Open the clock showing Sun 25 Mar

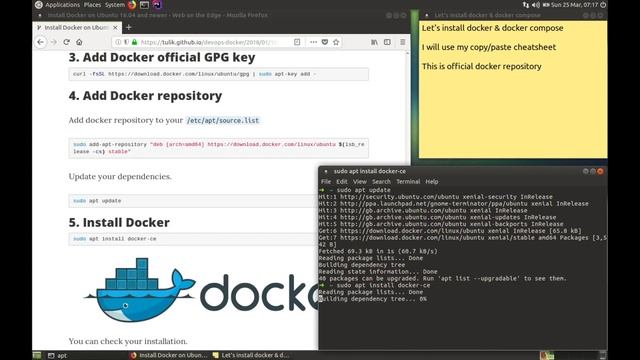[x=574, y=5]
